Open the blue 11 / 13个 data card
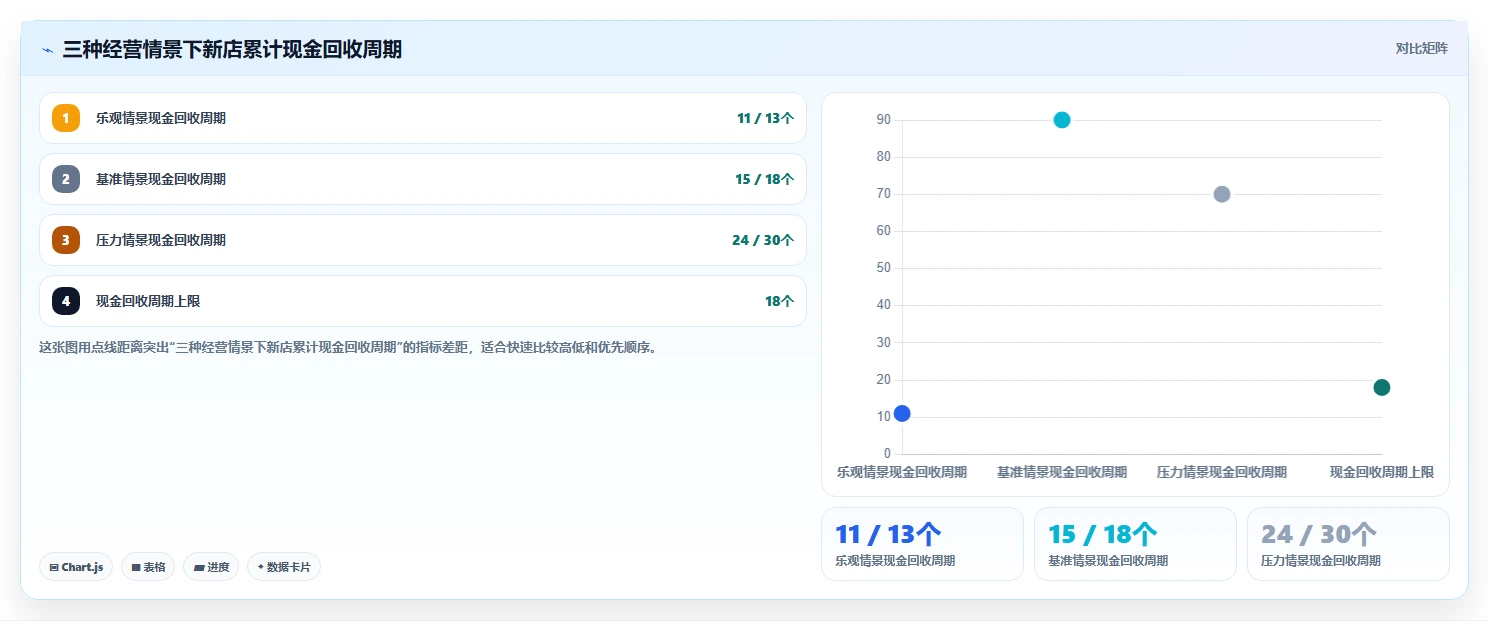The image size is (1489, 621). pos(922,544)
